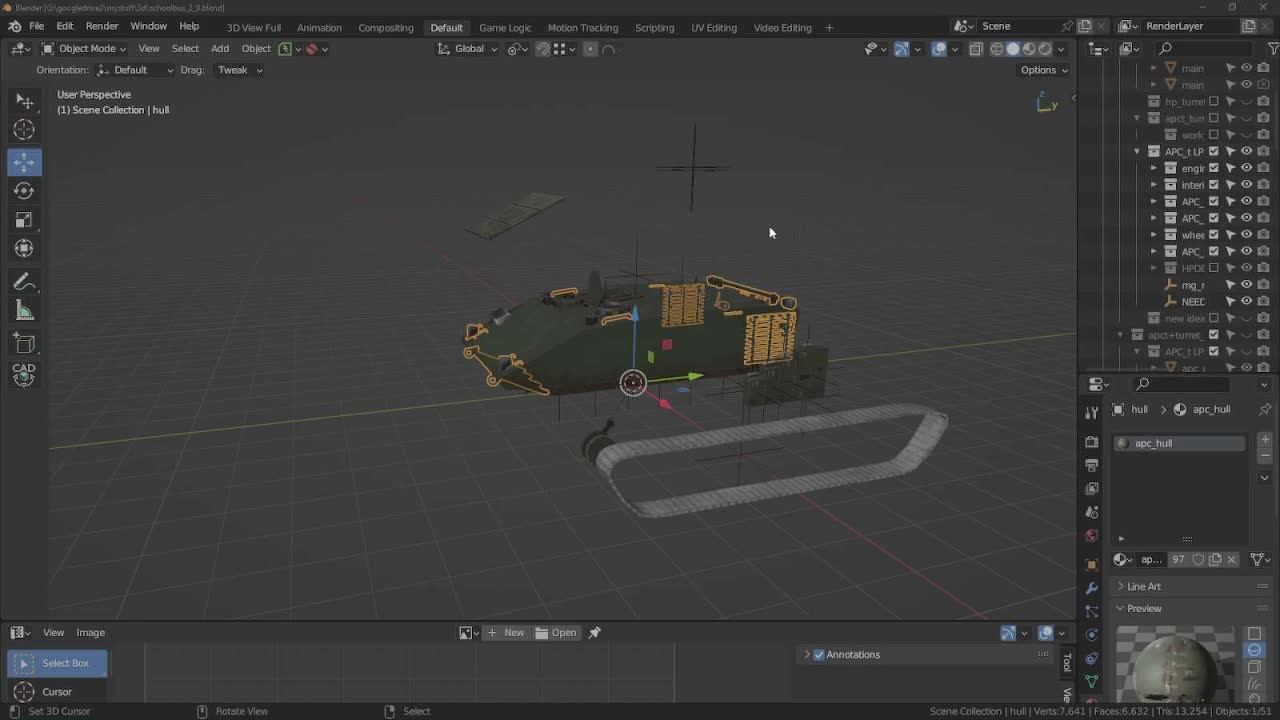1280x720 pixels.
Task: Expand the Line Art panel
Action: coord(1121,587)
